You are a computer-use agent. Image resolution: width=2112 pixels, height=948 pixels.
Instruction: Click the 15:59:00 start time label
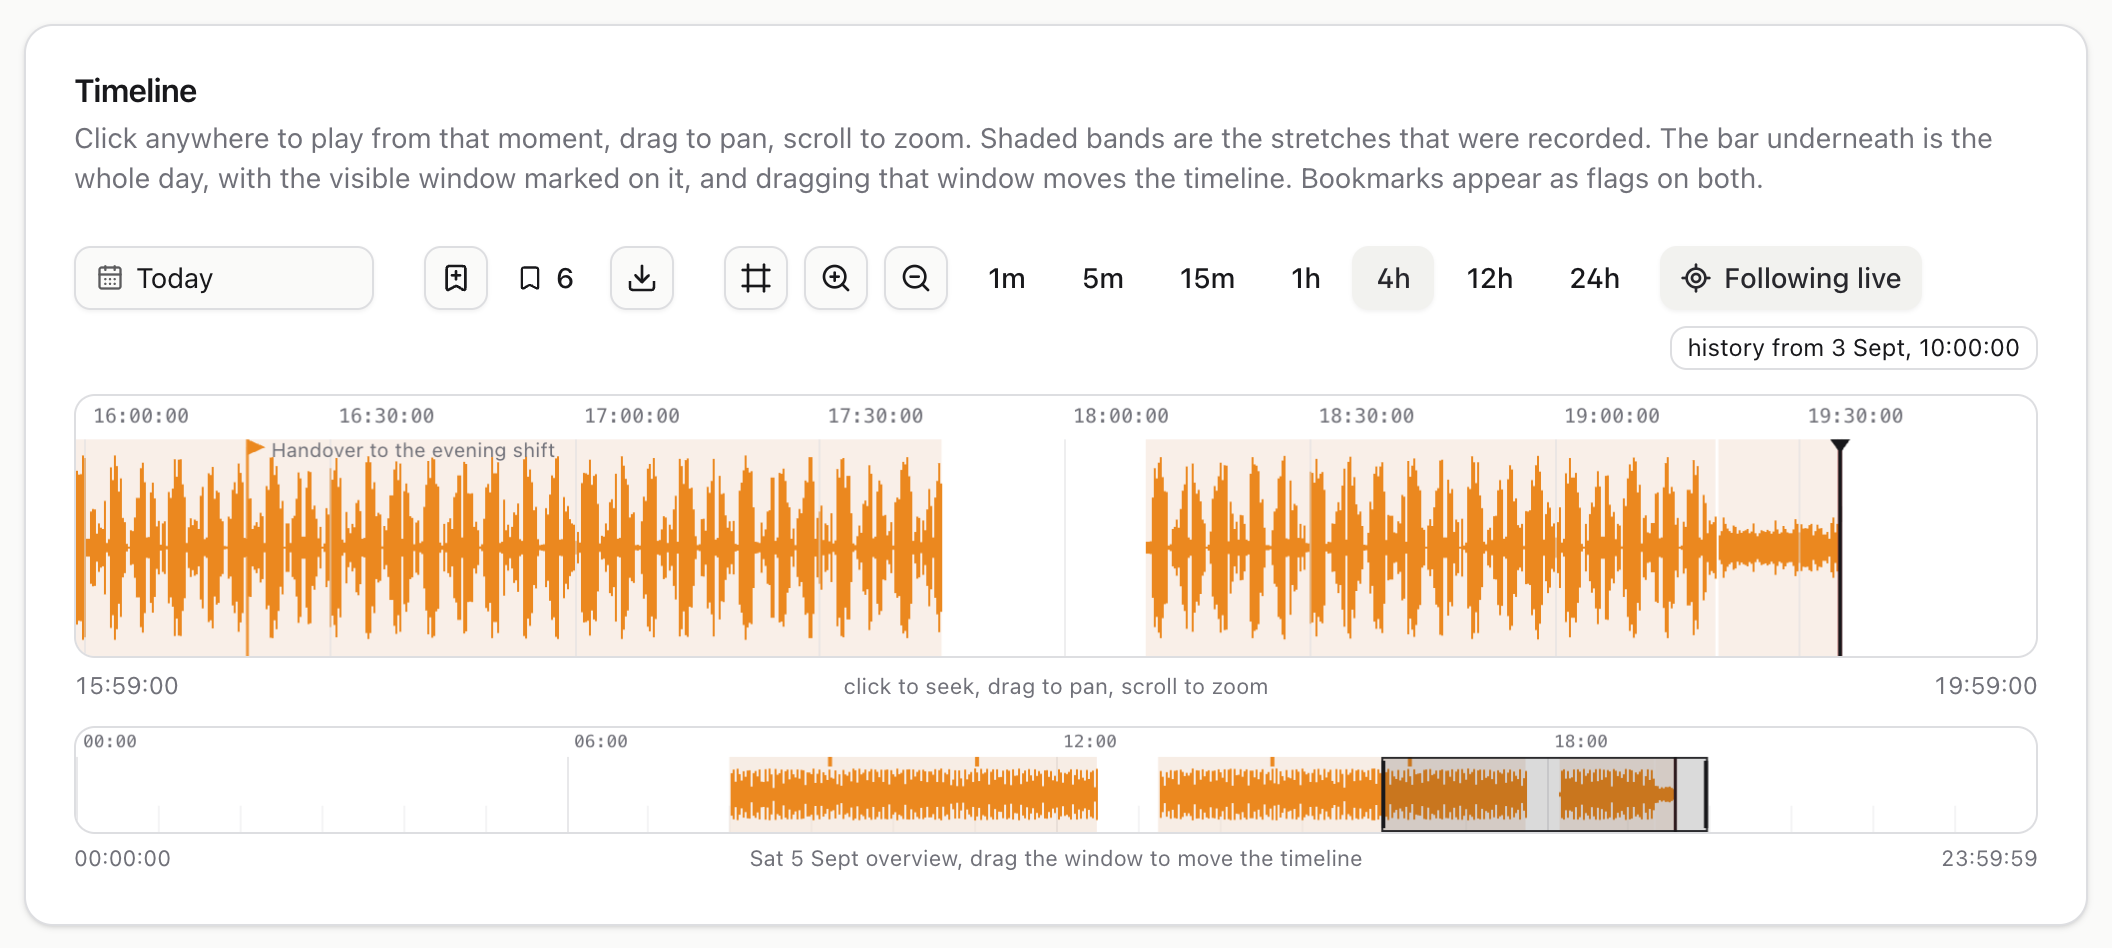coord(127,686)
